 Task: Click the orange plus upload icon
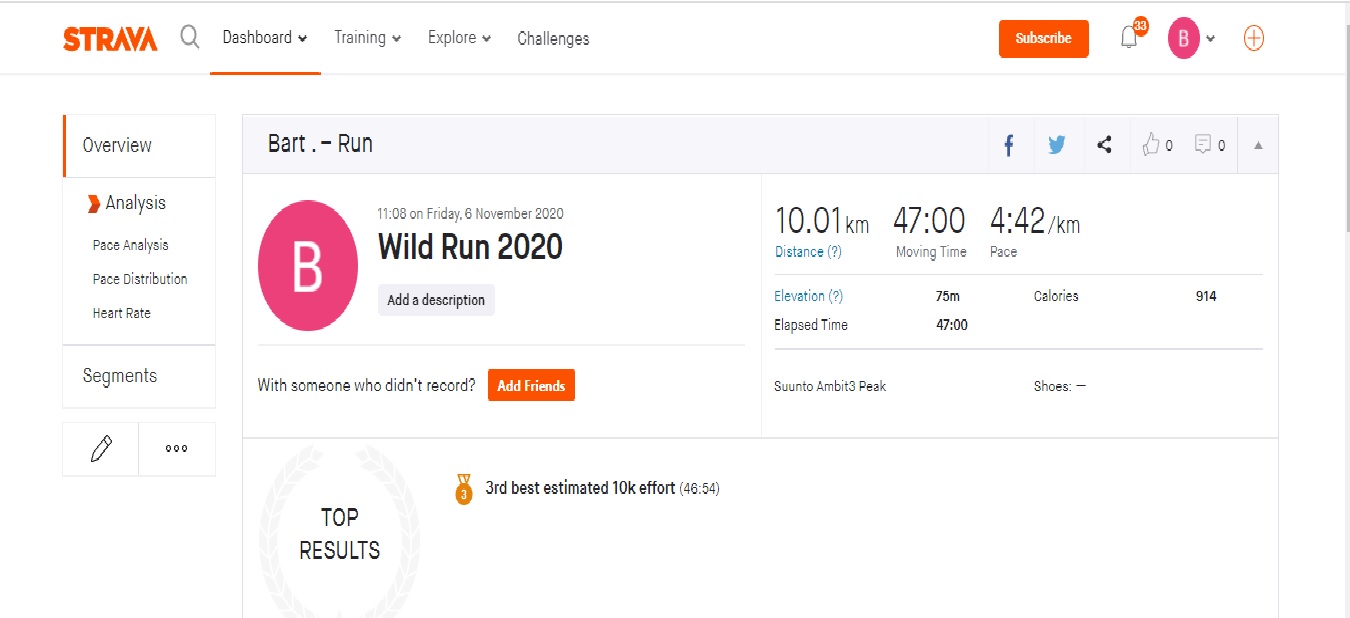[1253, 38]
